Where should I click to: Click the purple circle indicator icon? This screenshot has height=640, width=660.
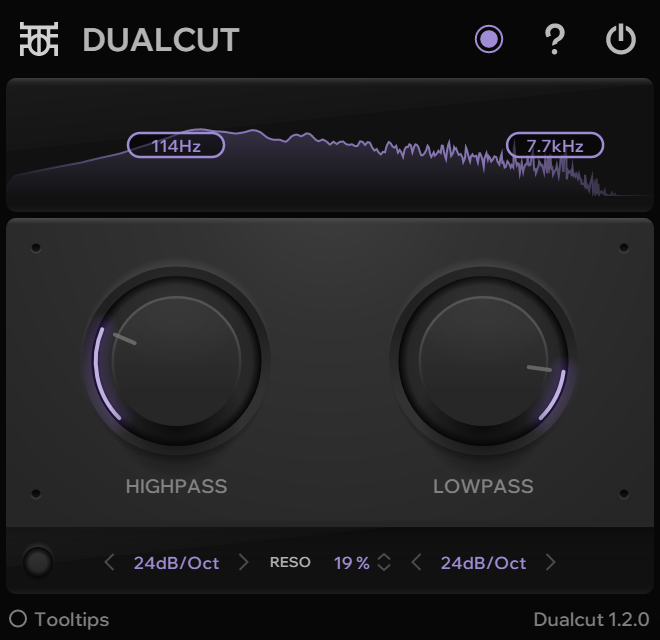pos(488,40)
